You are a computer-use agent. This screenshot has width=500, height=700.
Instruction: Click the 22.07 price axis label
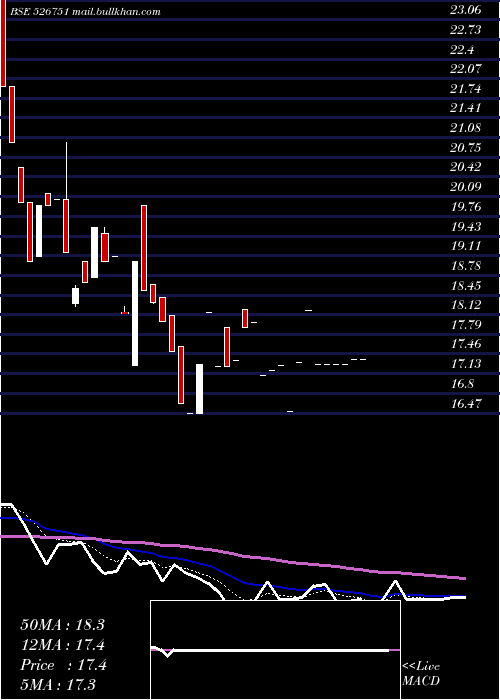[x=466, y=69]
